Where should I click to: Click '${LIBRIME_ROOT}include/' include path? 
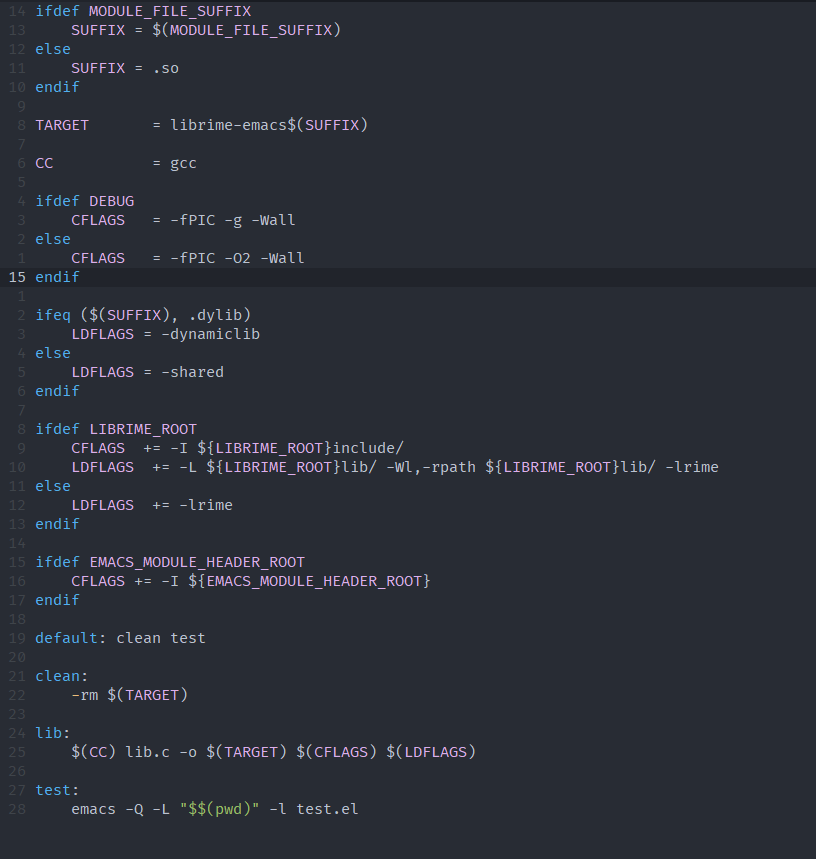coord(300,448)
